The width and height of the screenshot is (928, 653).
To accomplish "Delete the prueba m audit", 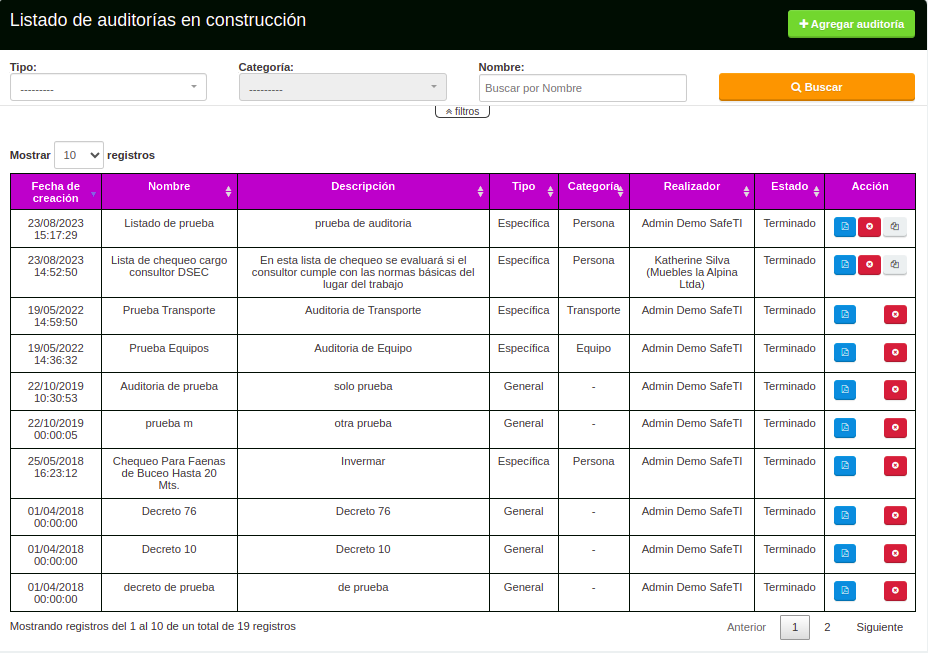I will click(x=895, y=427).
